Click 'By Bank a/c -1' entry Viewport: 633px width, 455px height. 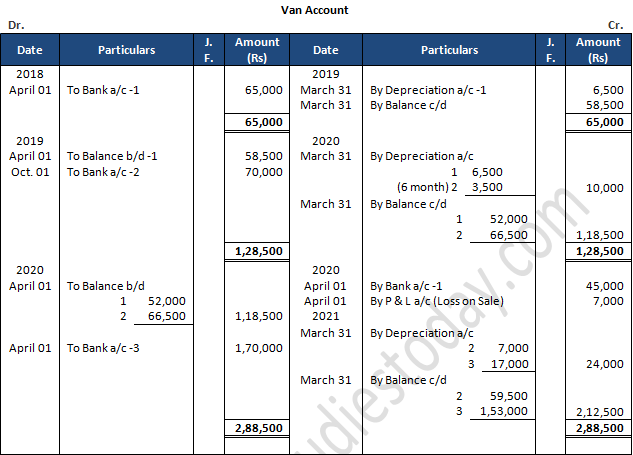point(406,286)
